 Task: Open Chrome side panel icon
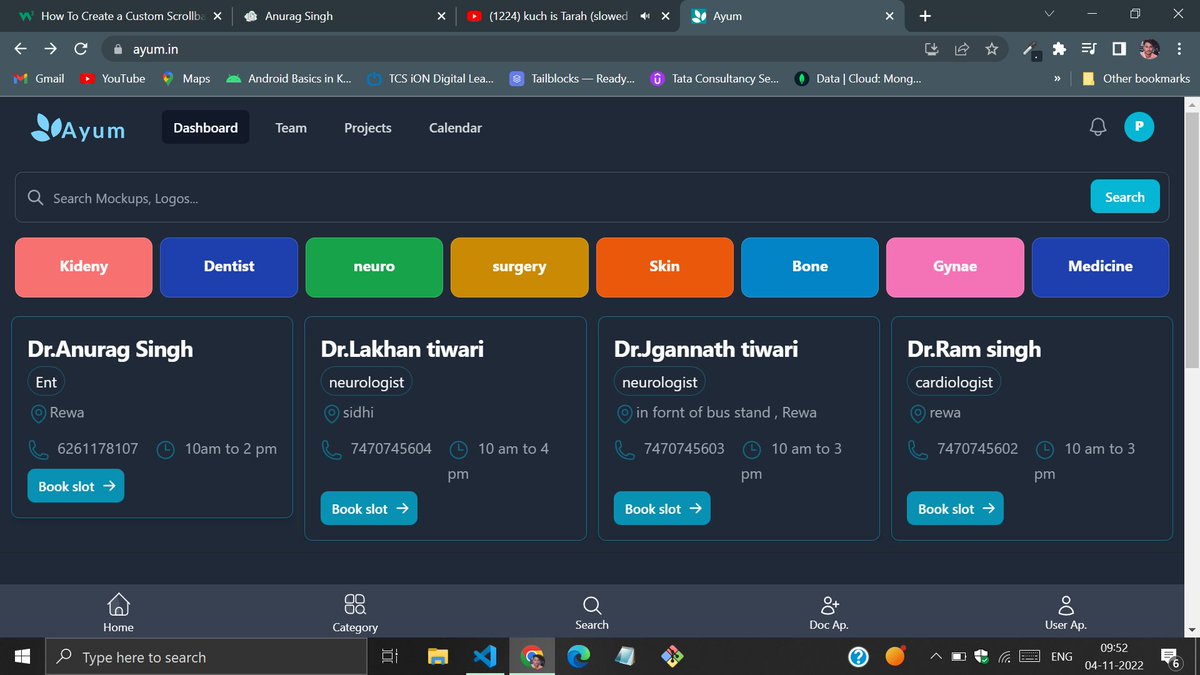tap(1119, 48)
